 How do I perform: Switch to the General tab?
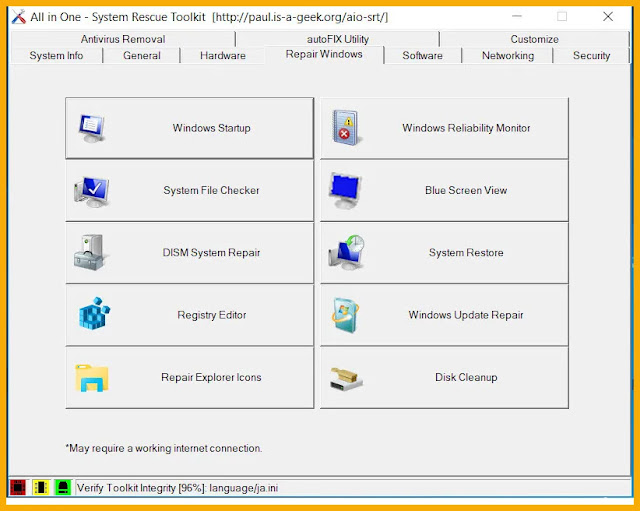[142, 56]
